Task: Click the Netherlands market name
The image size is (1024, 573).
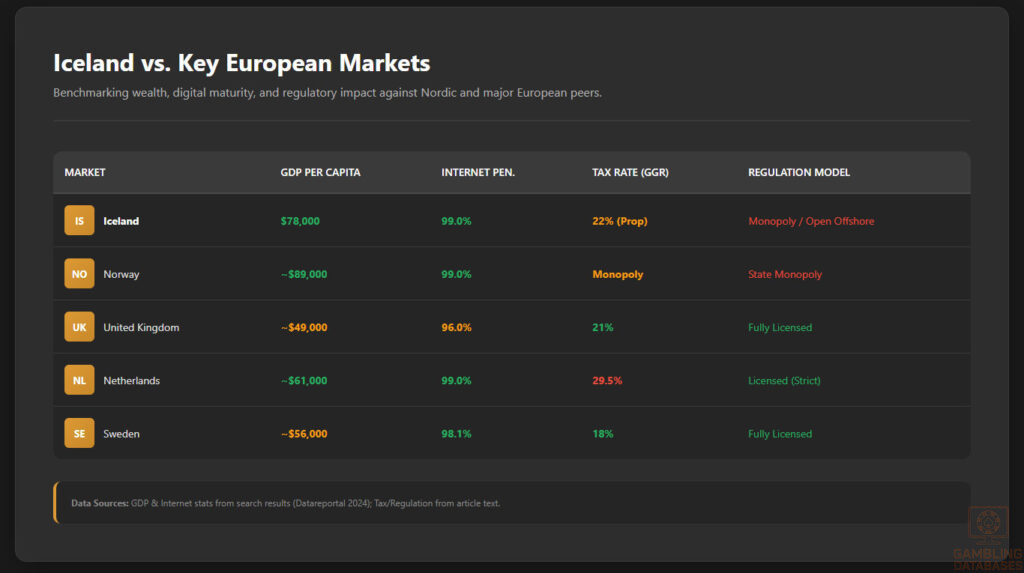Action: [x=131, y=380]
